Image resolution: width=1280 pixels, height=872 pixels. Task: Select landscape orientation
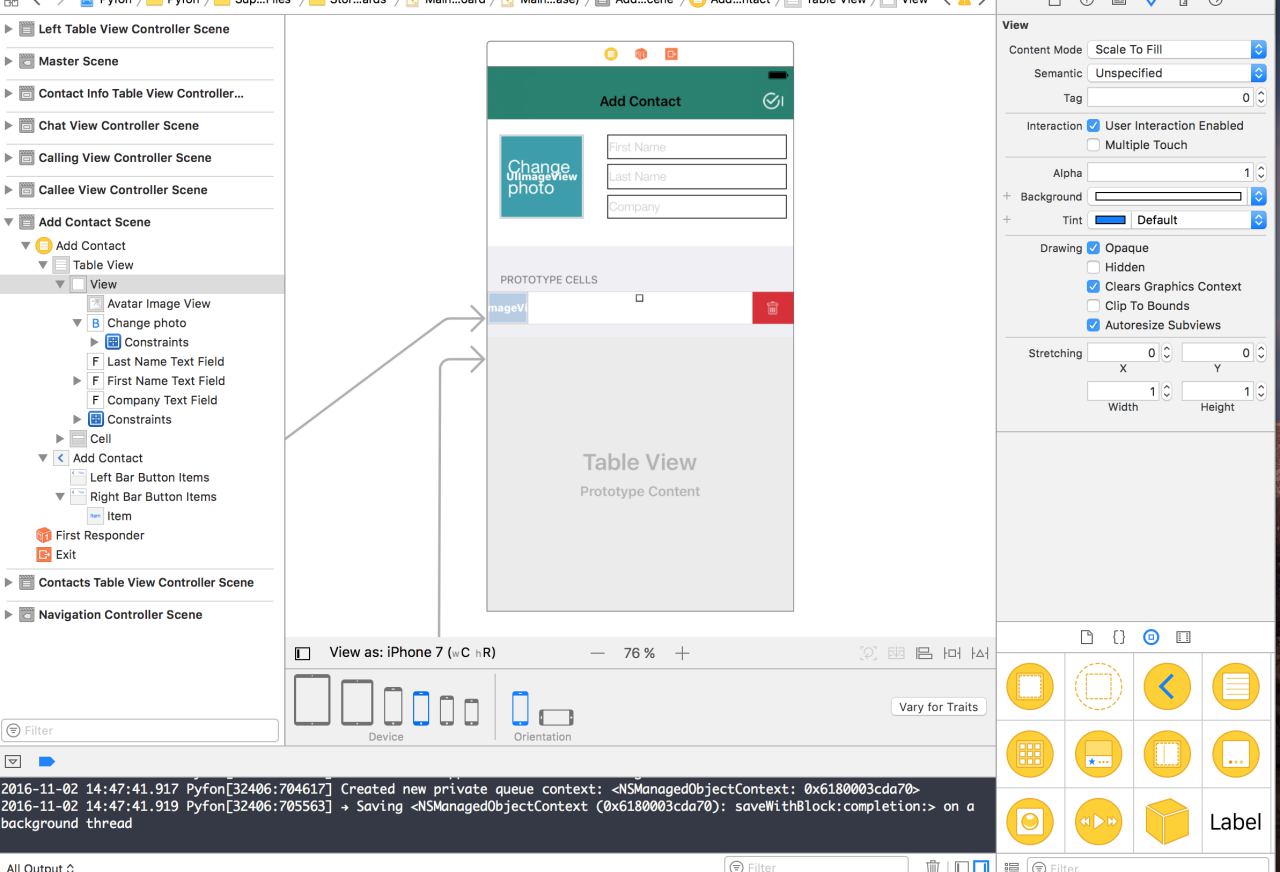tap(557, 716)
